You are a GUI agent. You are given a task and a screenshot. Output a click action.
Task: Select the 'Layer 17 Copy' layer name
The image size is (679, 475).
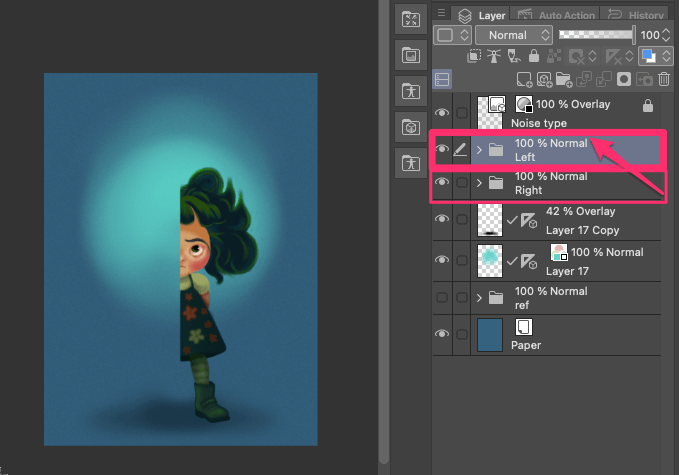click(x=582, y=230)
